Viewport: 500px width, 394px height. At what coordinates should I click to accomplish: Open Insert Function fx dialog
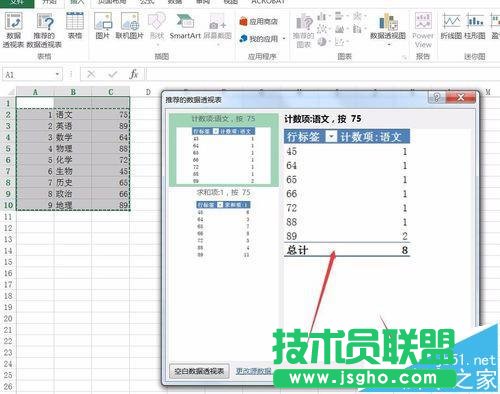pos(134,74)
